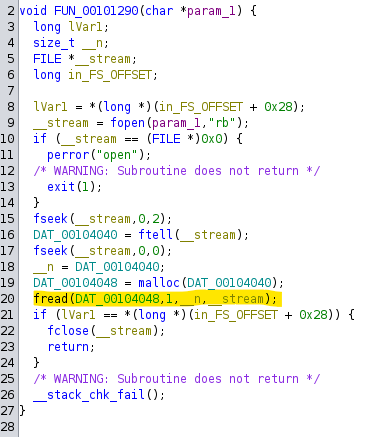Viewport: 372px width, 437px height.
Task: Click the malloc function call
Action: (x=159, y=283)
